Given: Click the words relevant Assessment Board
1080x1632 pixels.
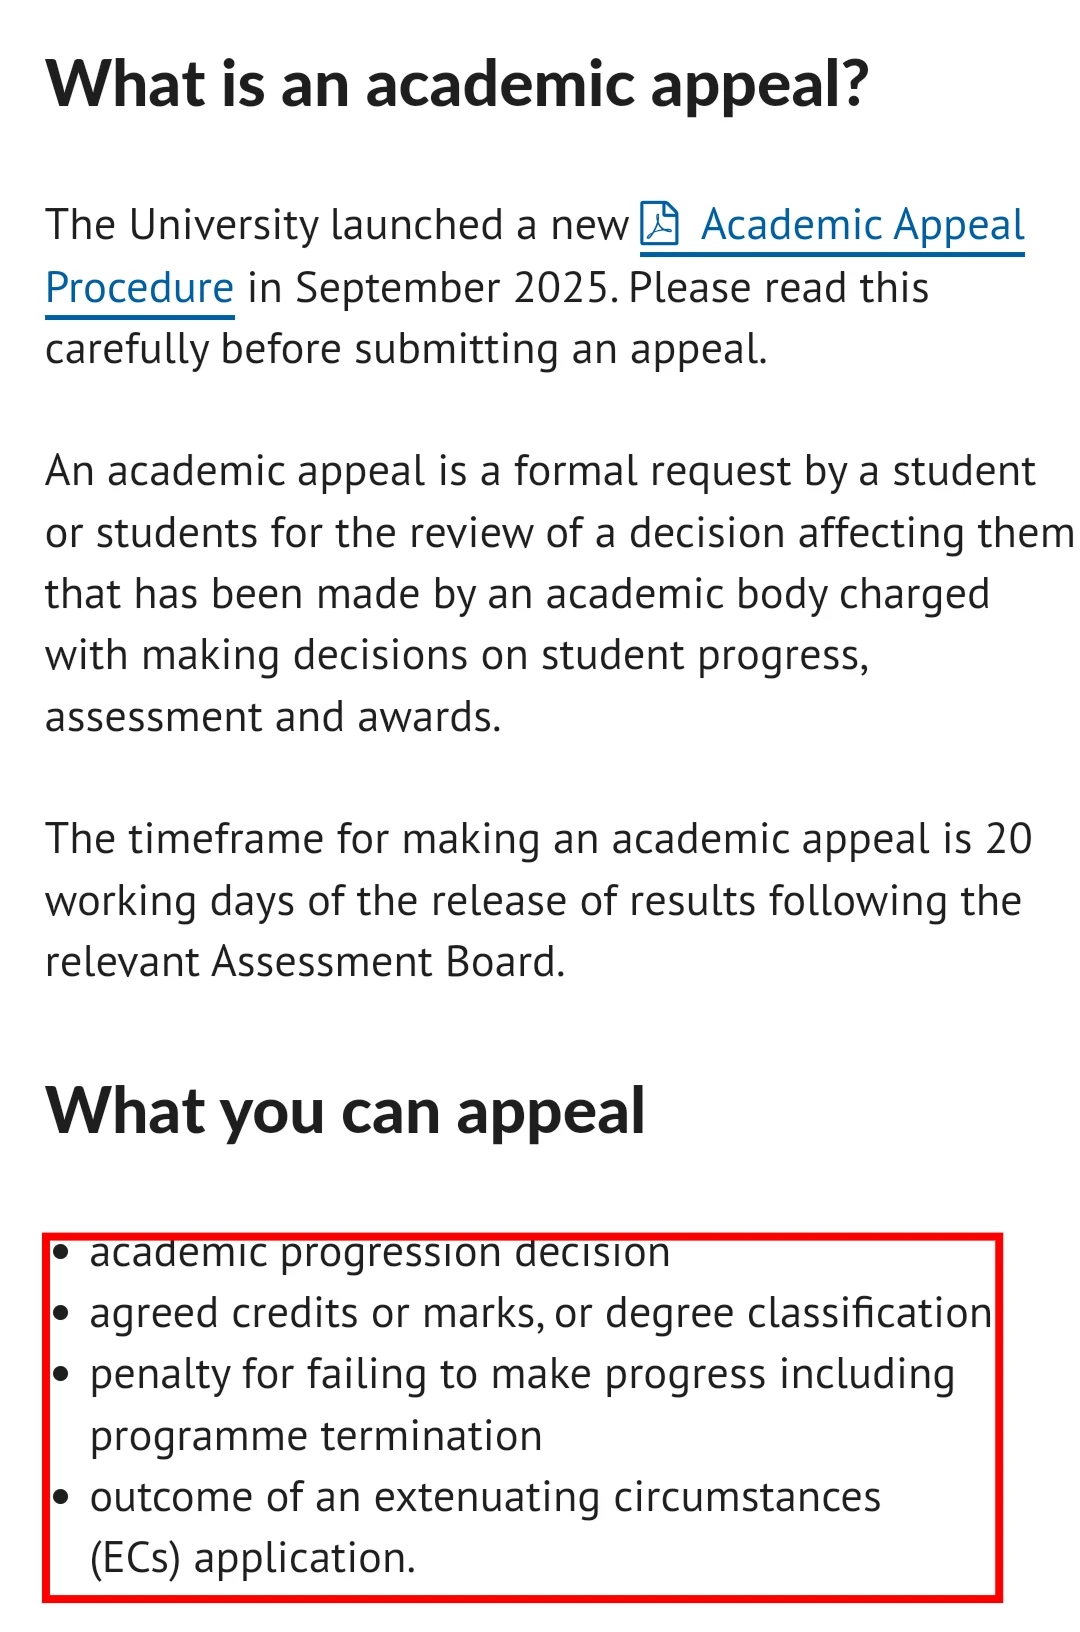Looking at the screenshot, I should pos(305,962).
